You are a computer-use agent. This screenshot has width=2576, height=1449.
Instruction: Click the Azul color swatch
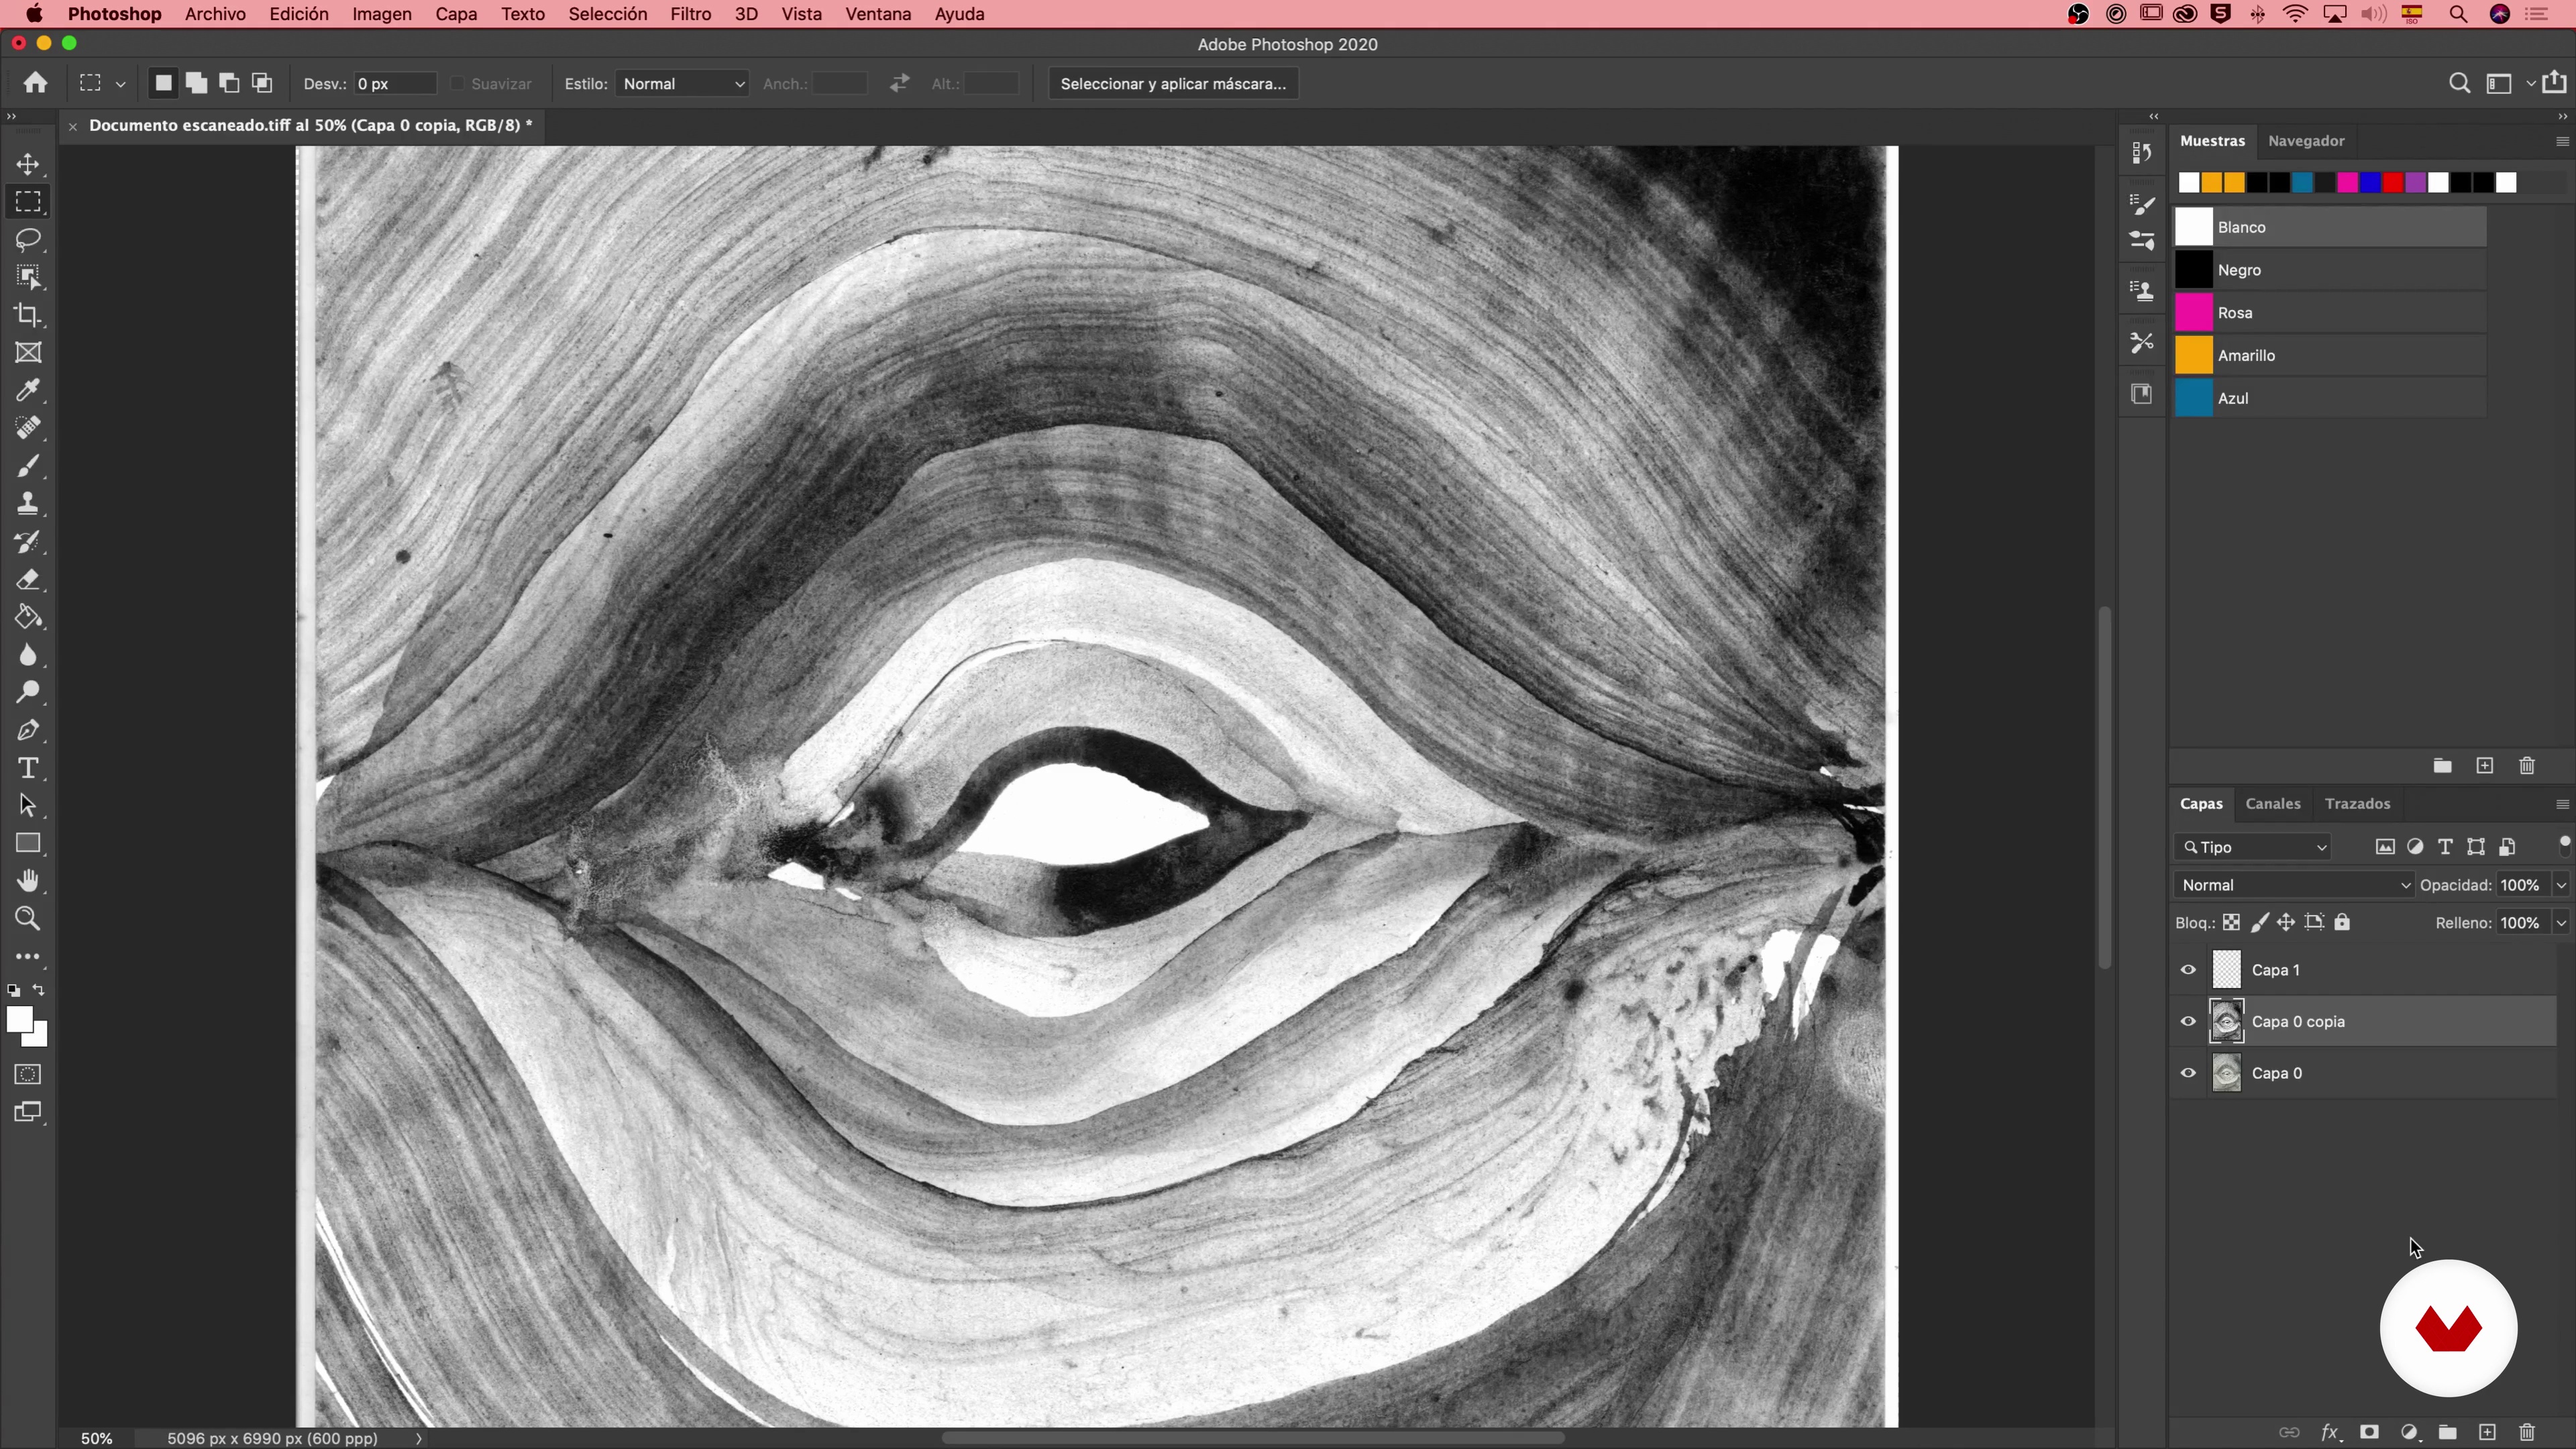pyautogui.click(x=2194, y=398)
